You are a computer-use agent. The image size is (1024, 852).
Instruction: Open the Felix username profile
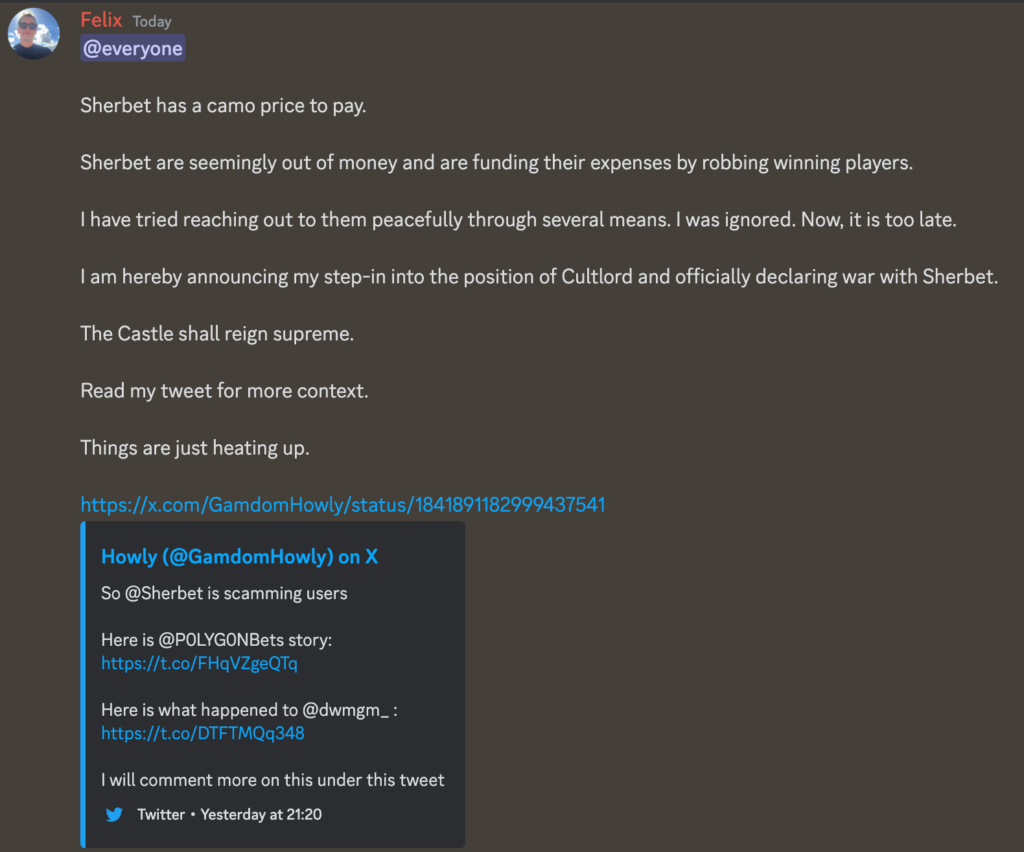(x=101, y=20)
